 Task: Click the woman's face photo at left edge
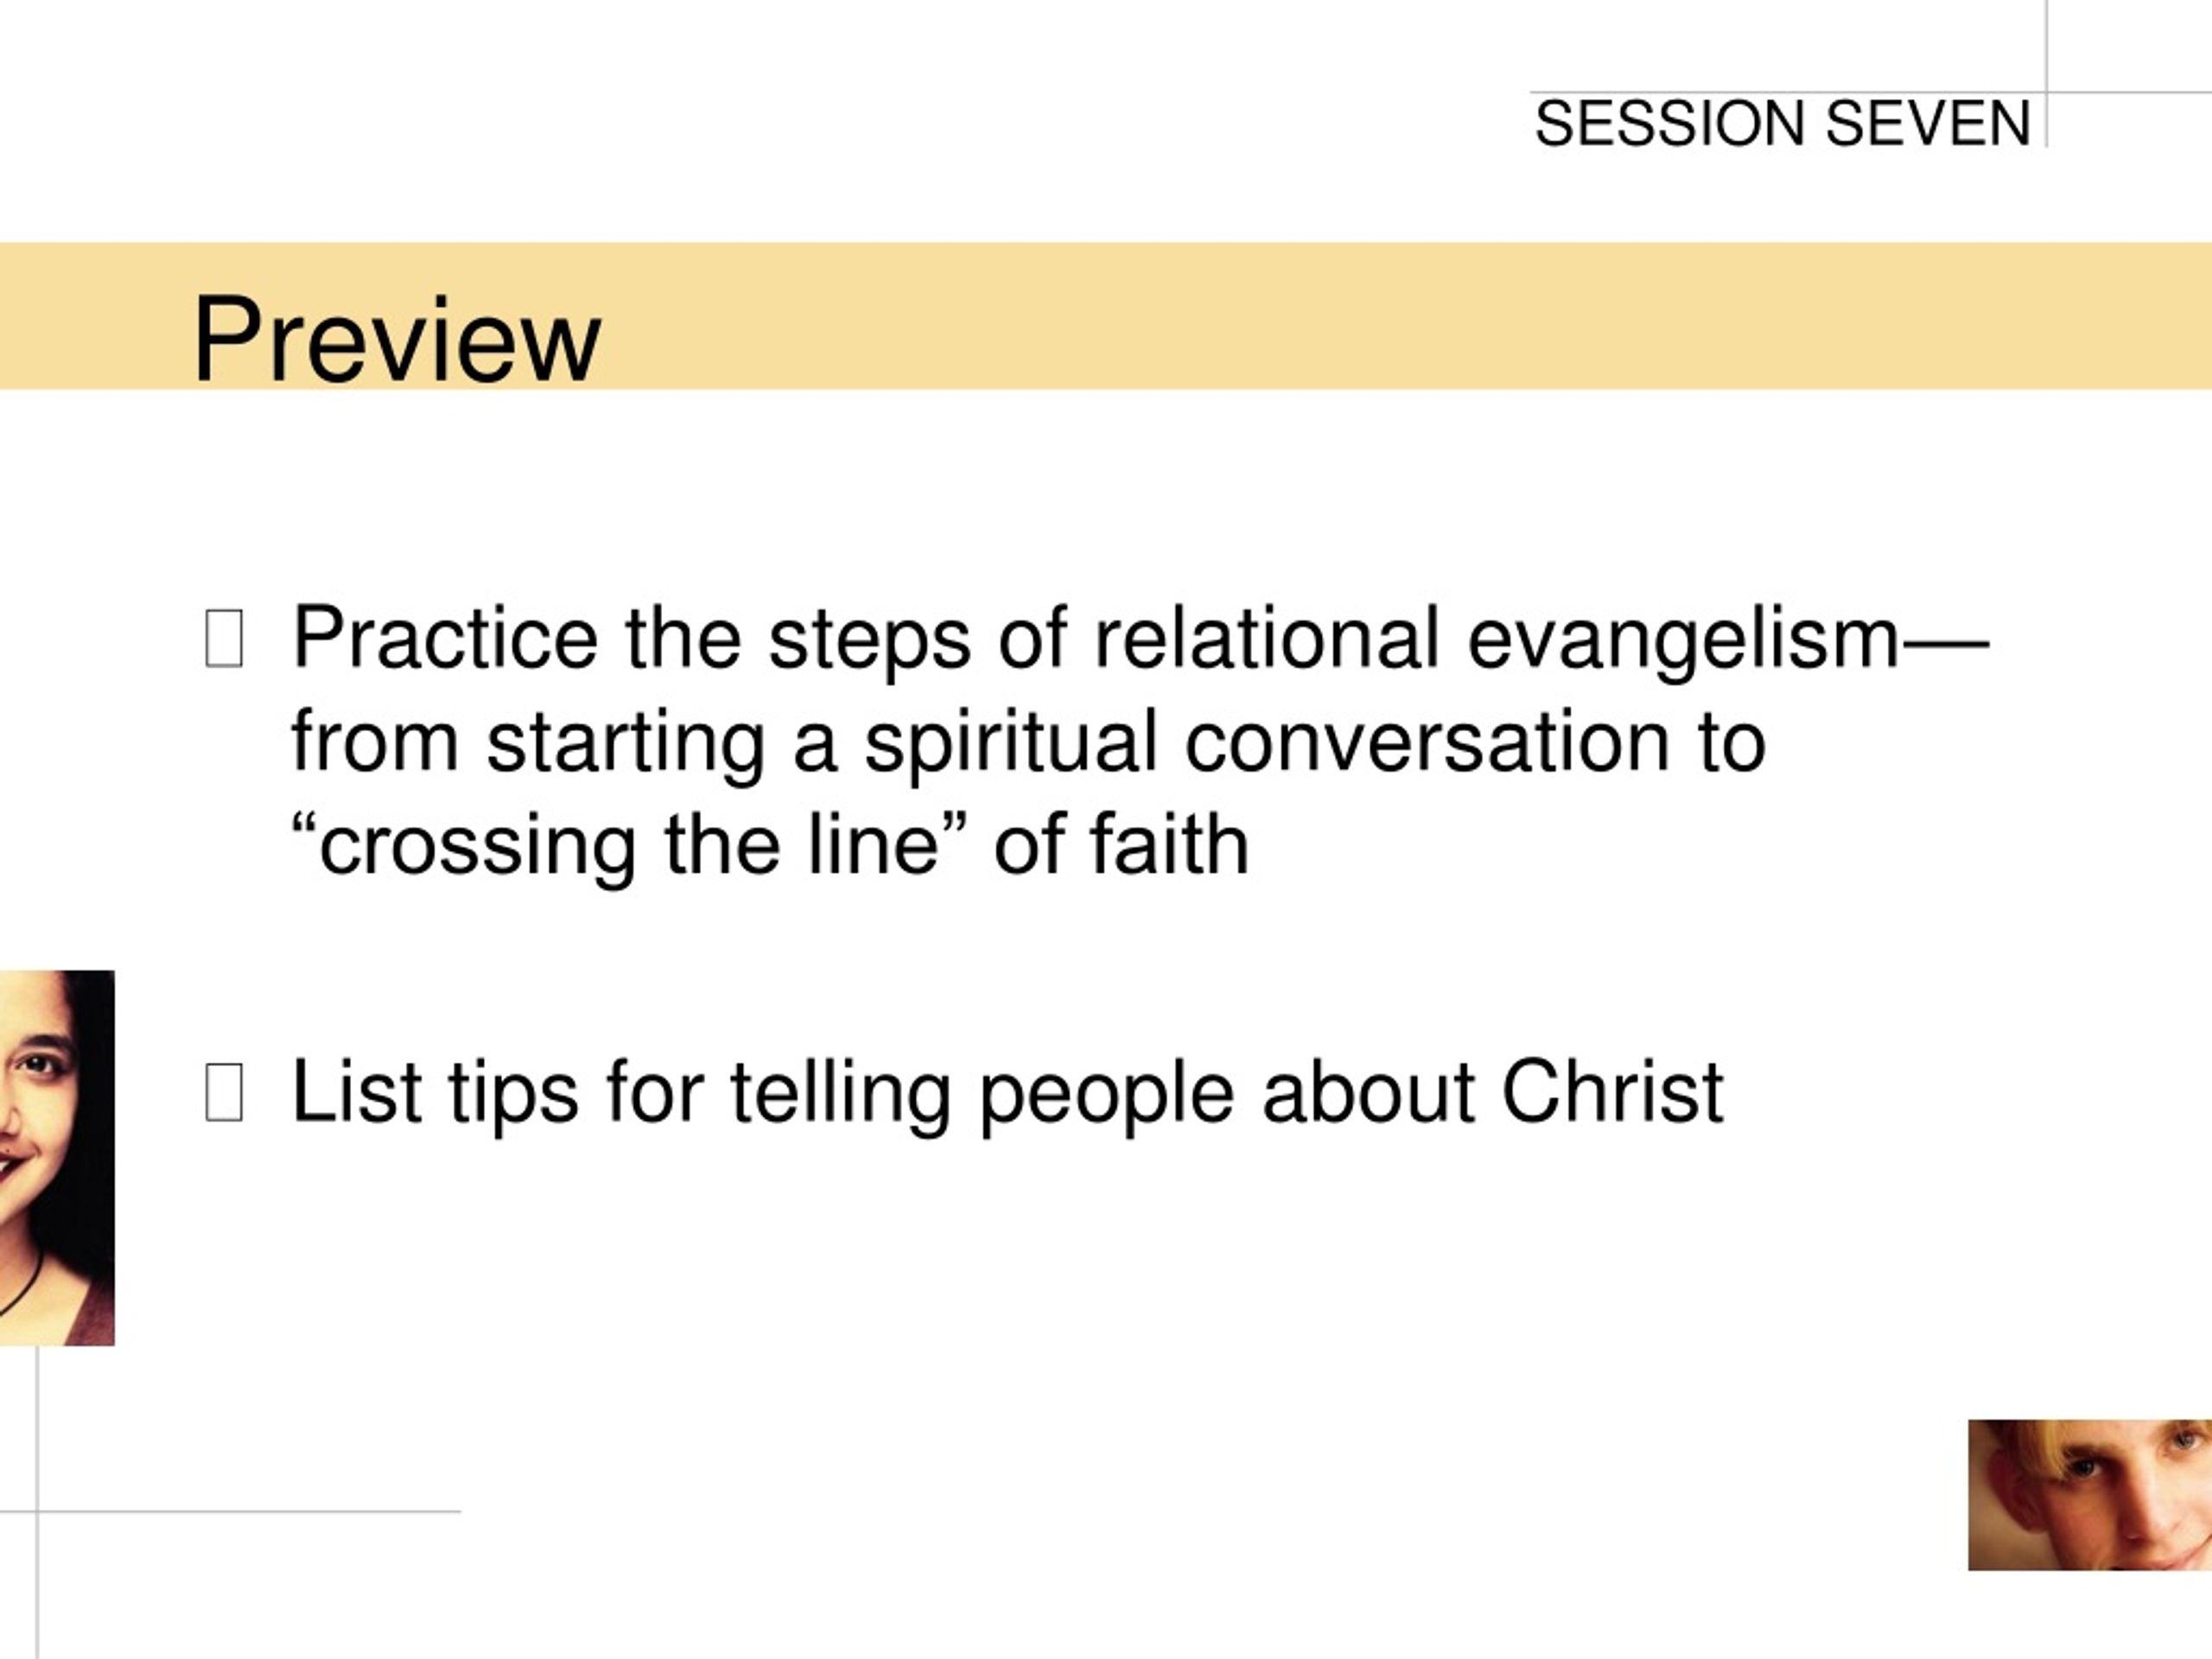click(x=57, y=1157)
